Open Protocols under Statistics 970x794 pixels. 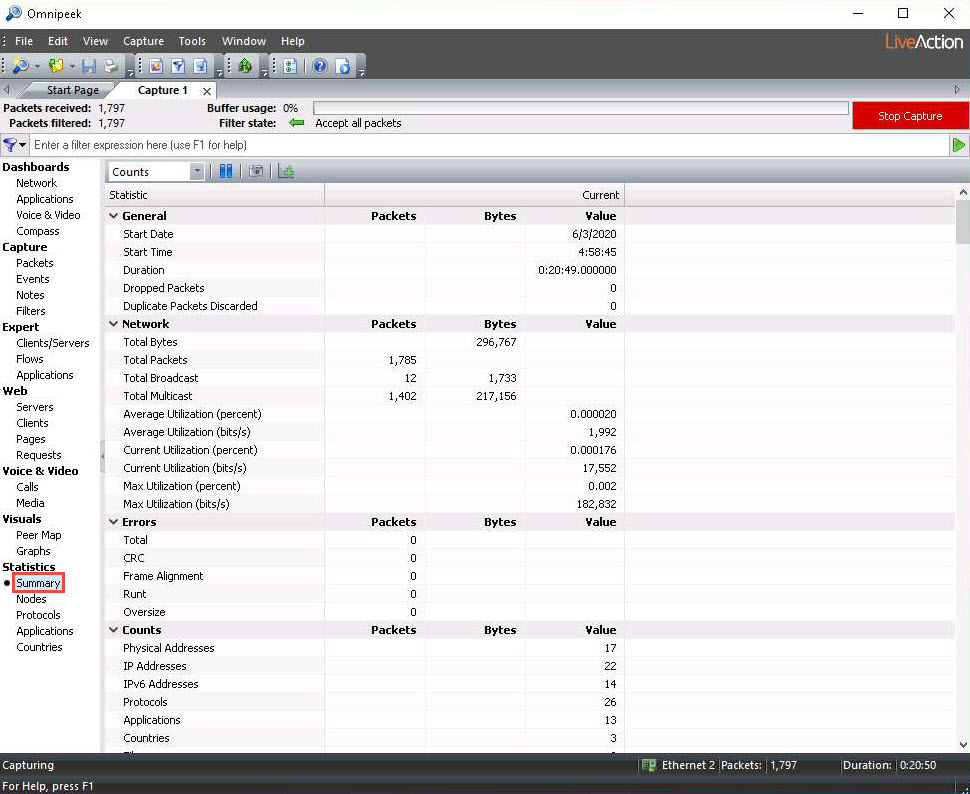[38, 615]
